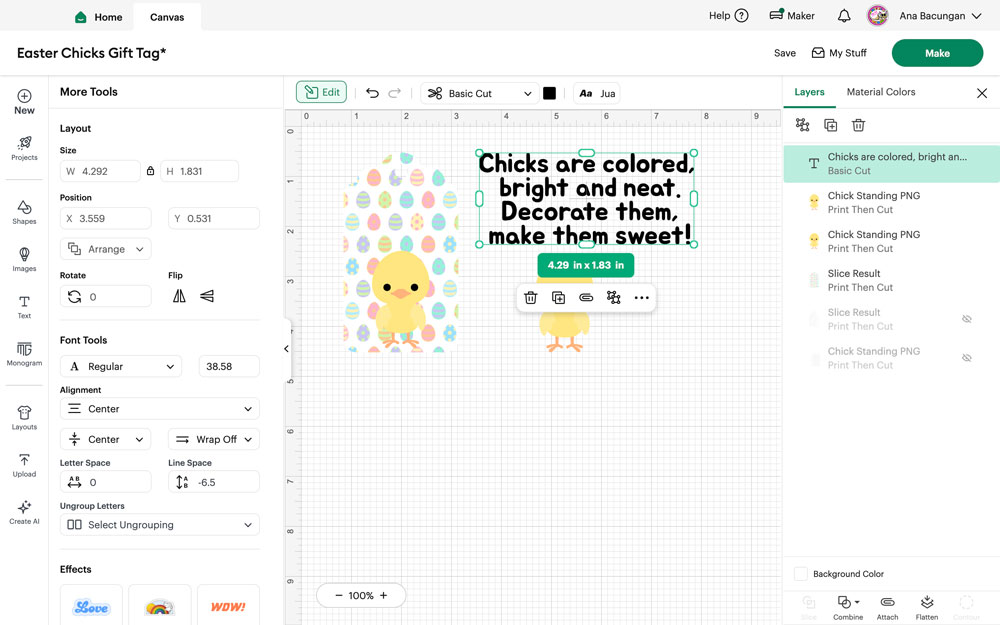The height and width of the screenshot is (625, 1000).
Task: Close the Layers panel
Action: (x=982, y=93)
